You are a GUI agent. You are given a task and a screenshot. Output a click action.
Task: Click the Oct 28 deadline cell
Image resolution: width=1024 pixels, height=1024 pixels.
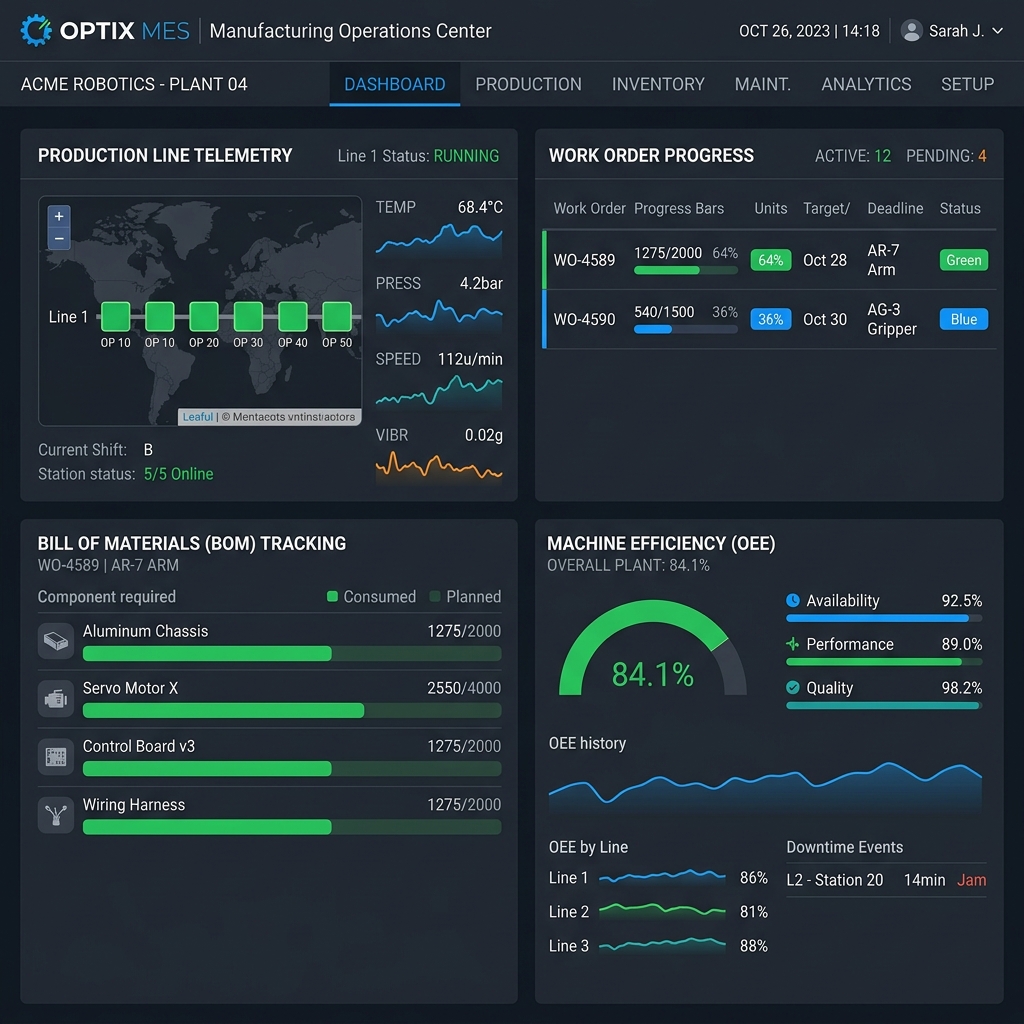point(824,260)
